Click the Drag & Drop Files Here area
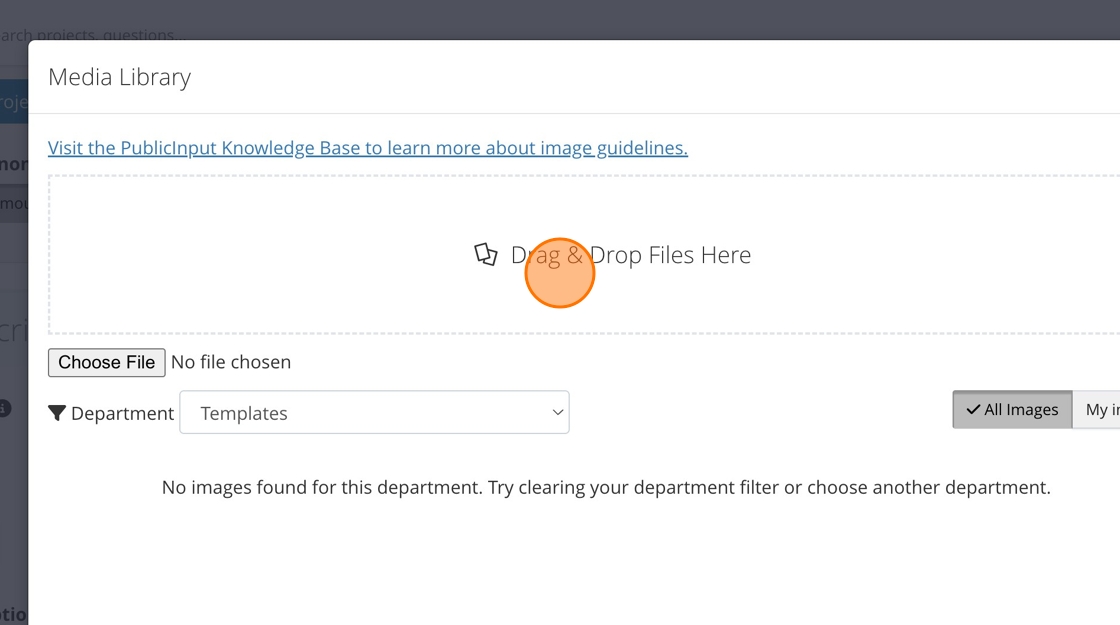1120x625 pixels. [x=630, y=255]
